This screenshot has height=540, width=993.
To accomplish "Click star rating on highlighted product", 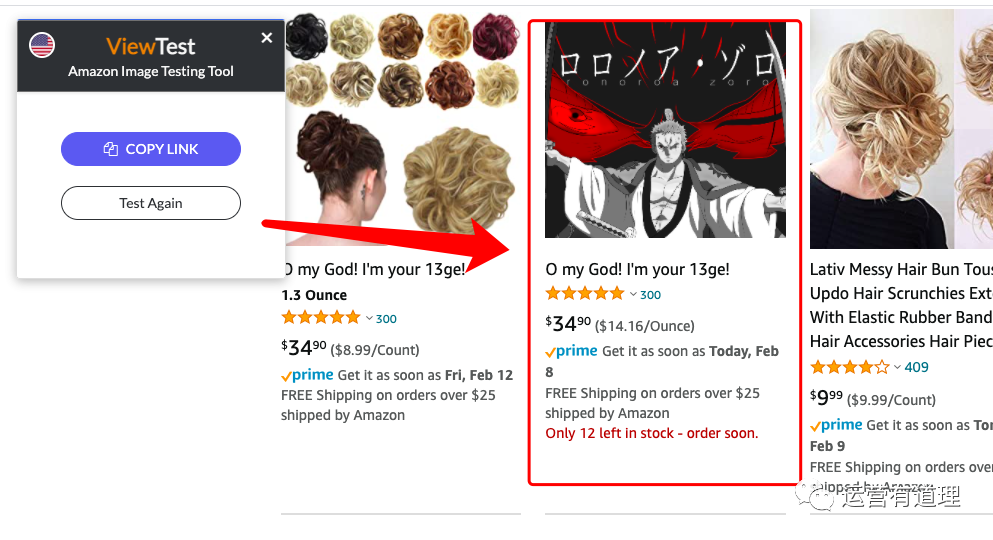I will pyautogui.click(x=584, y=294).
